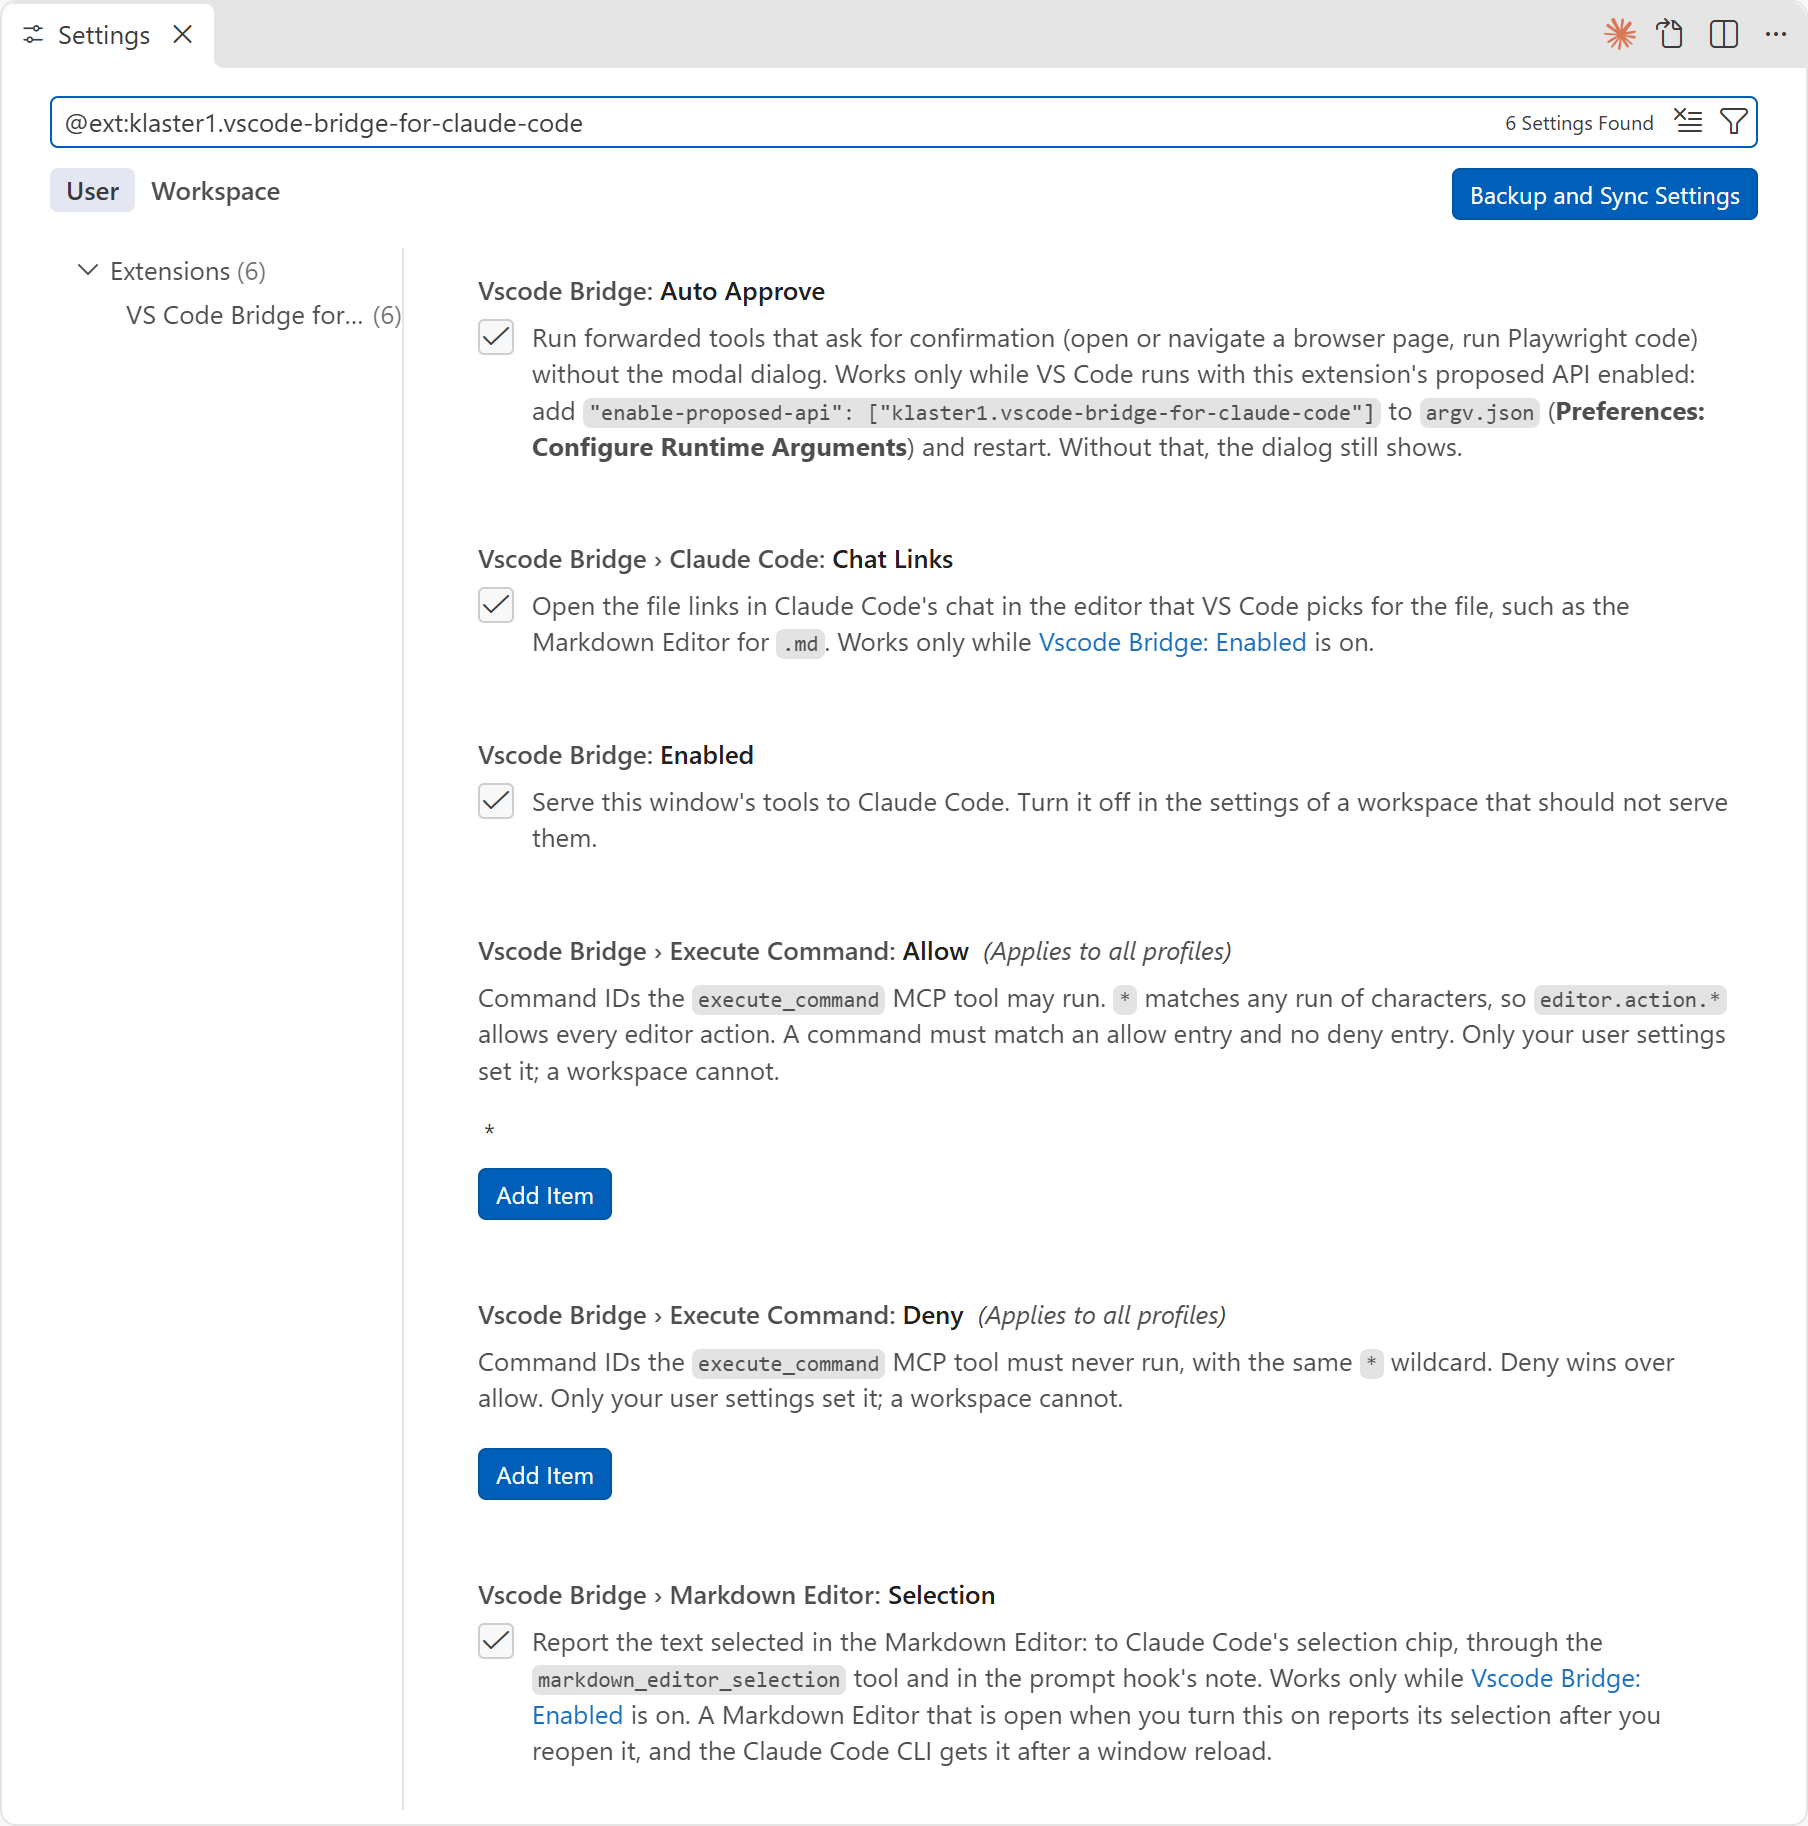Collapse the Extensions (6) tree chevron

88,271
